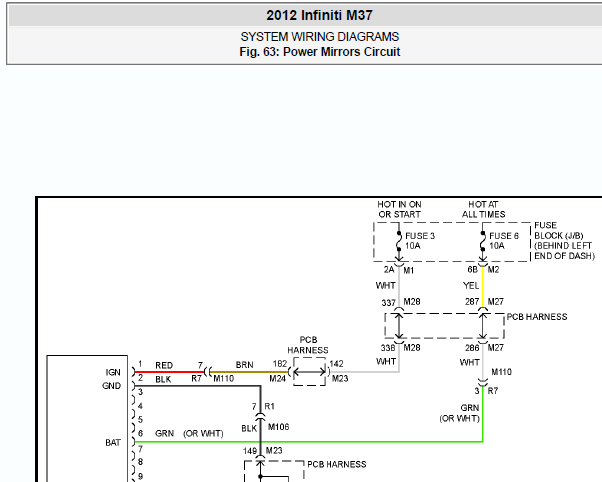Click the 'BLK' label on pin 2 wire
Viewport: 602px width, 482px height.
(163, 380)
